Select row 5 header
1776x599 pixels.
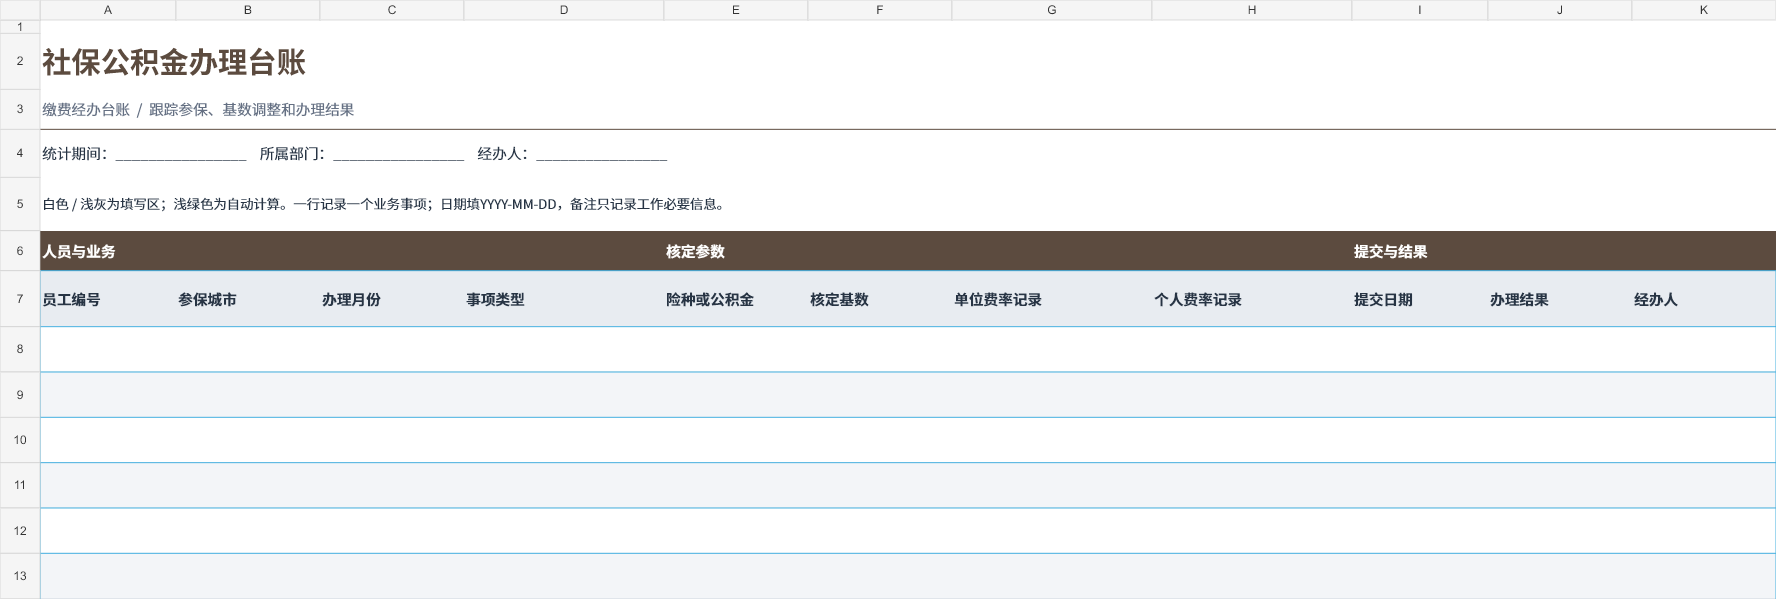click(20, 204)
